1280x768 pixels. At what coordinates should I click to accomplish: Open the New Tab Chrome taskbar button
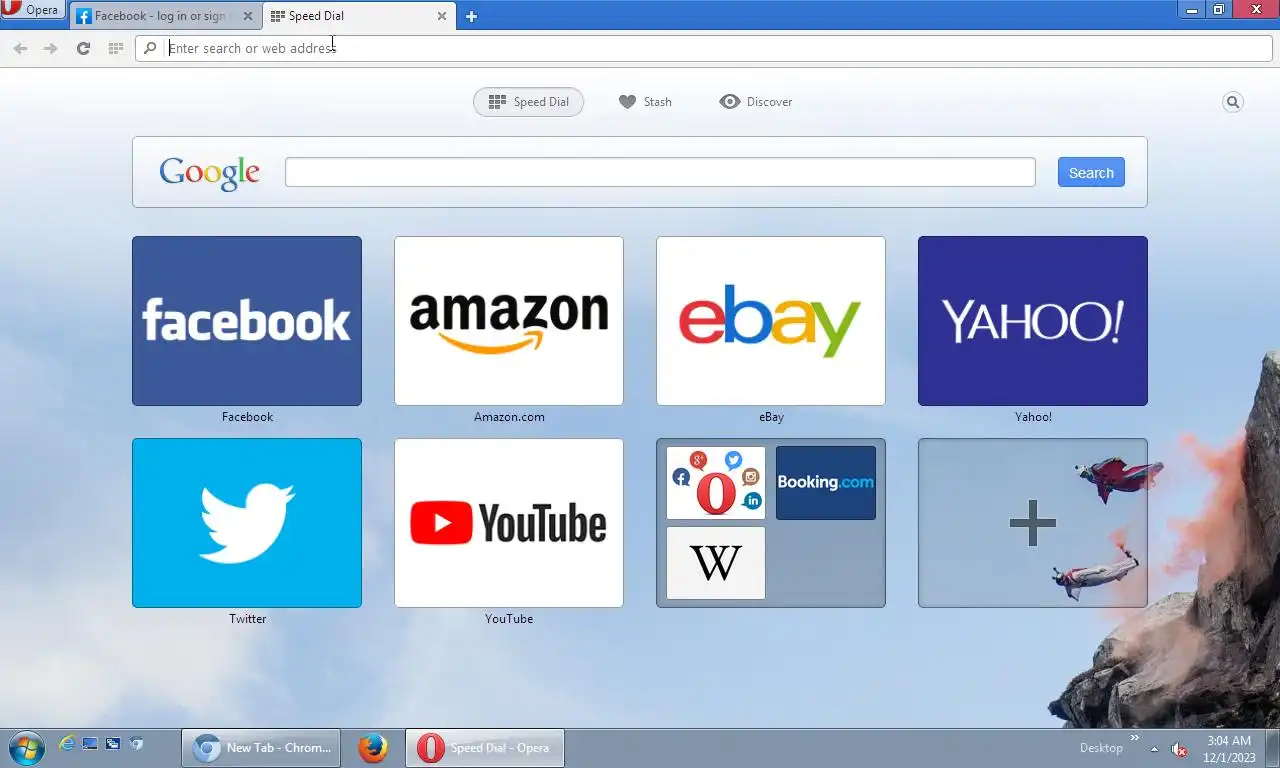click(261, 748)
